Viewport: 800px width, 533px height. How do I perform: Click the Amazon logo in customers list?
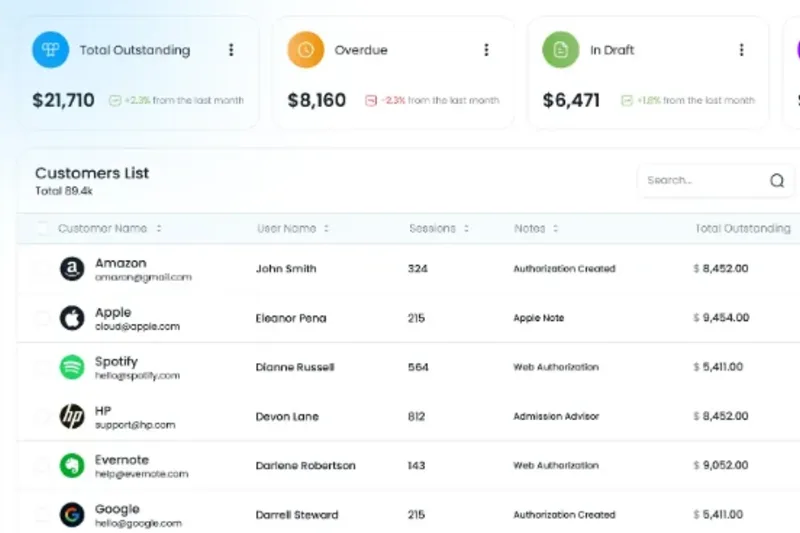pyautogui.click(x=72, y=269)
